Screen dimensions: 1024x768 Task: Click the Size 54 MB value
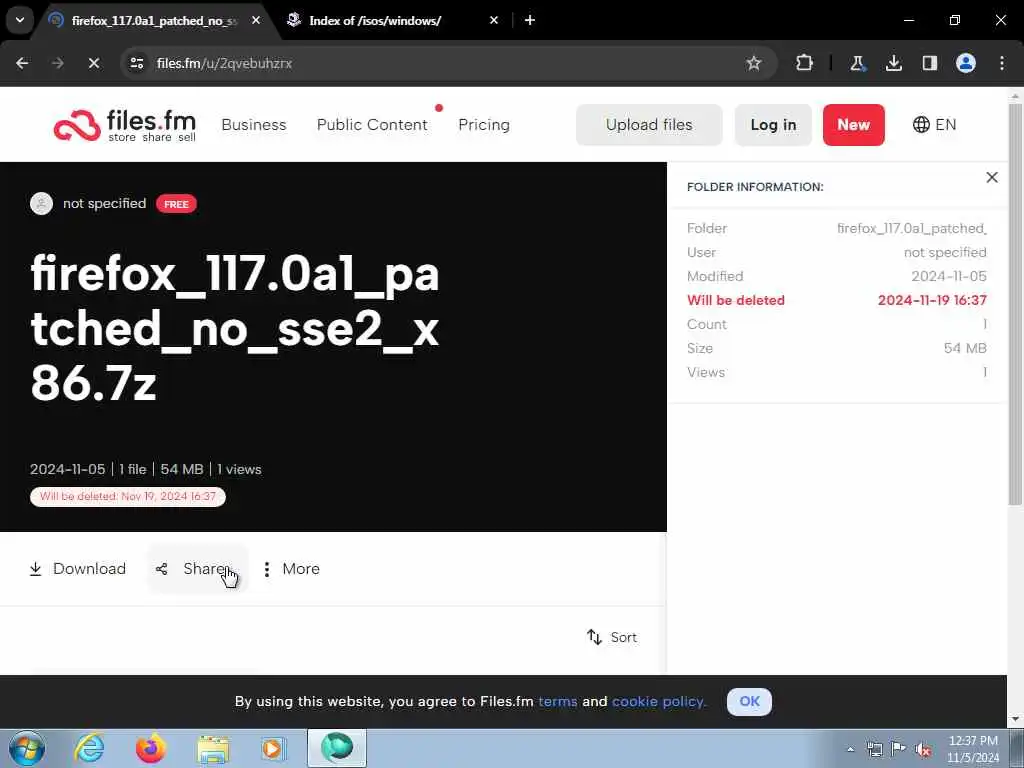click(x=965, y=348)
